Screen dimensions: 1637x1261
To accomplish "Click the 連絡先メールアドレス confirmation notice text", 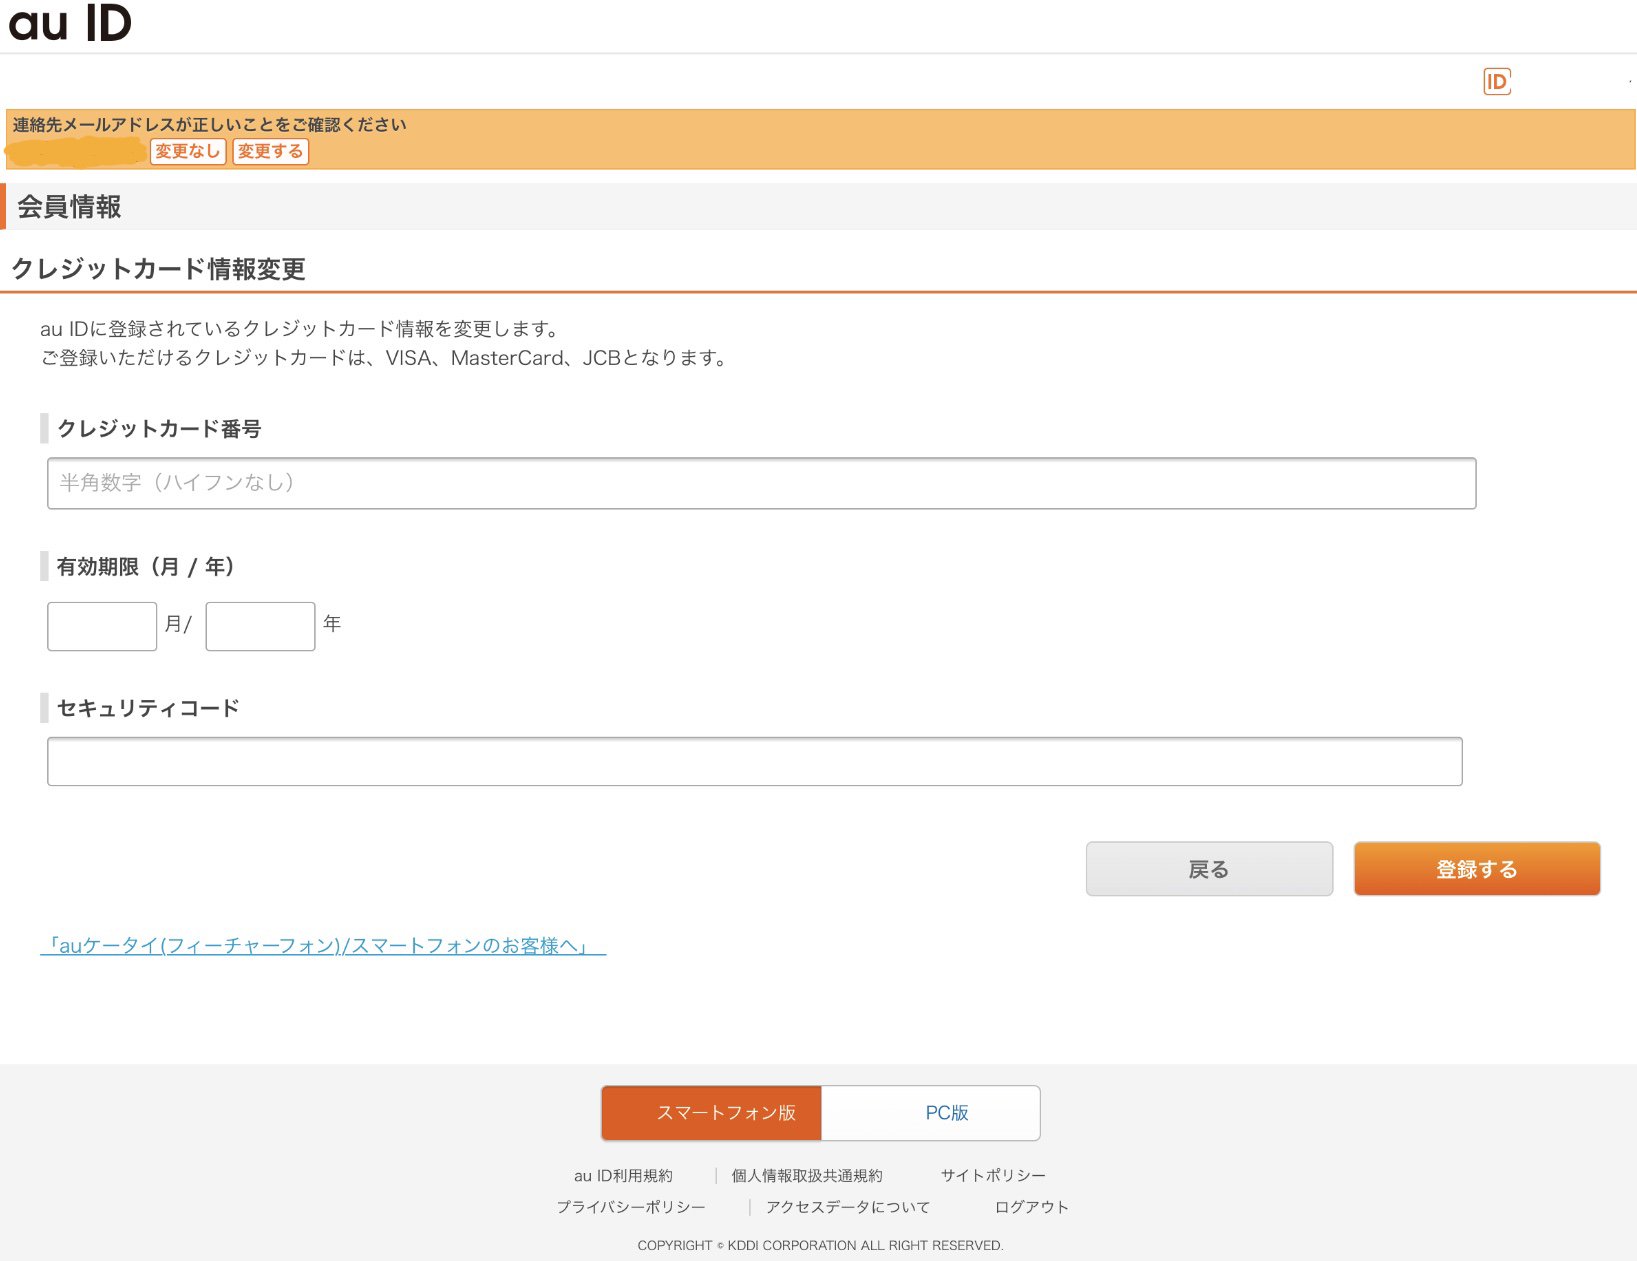I will click(210, 125).
